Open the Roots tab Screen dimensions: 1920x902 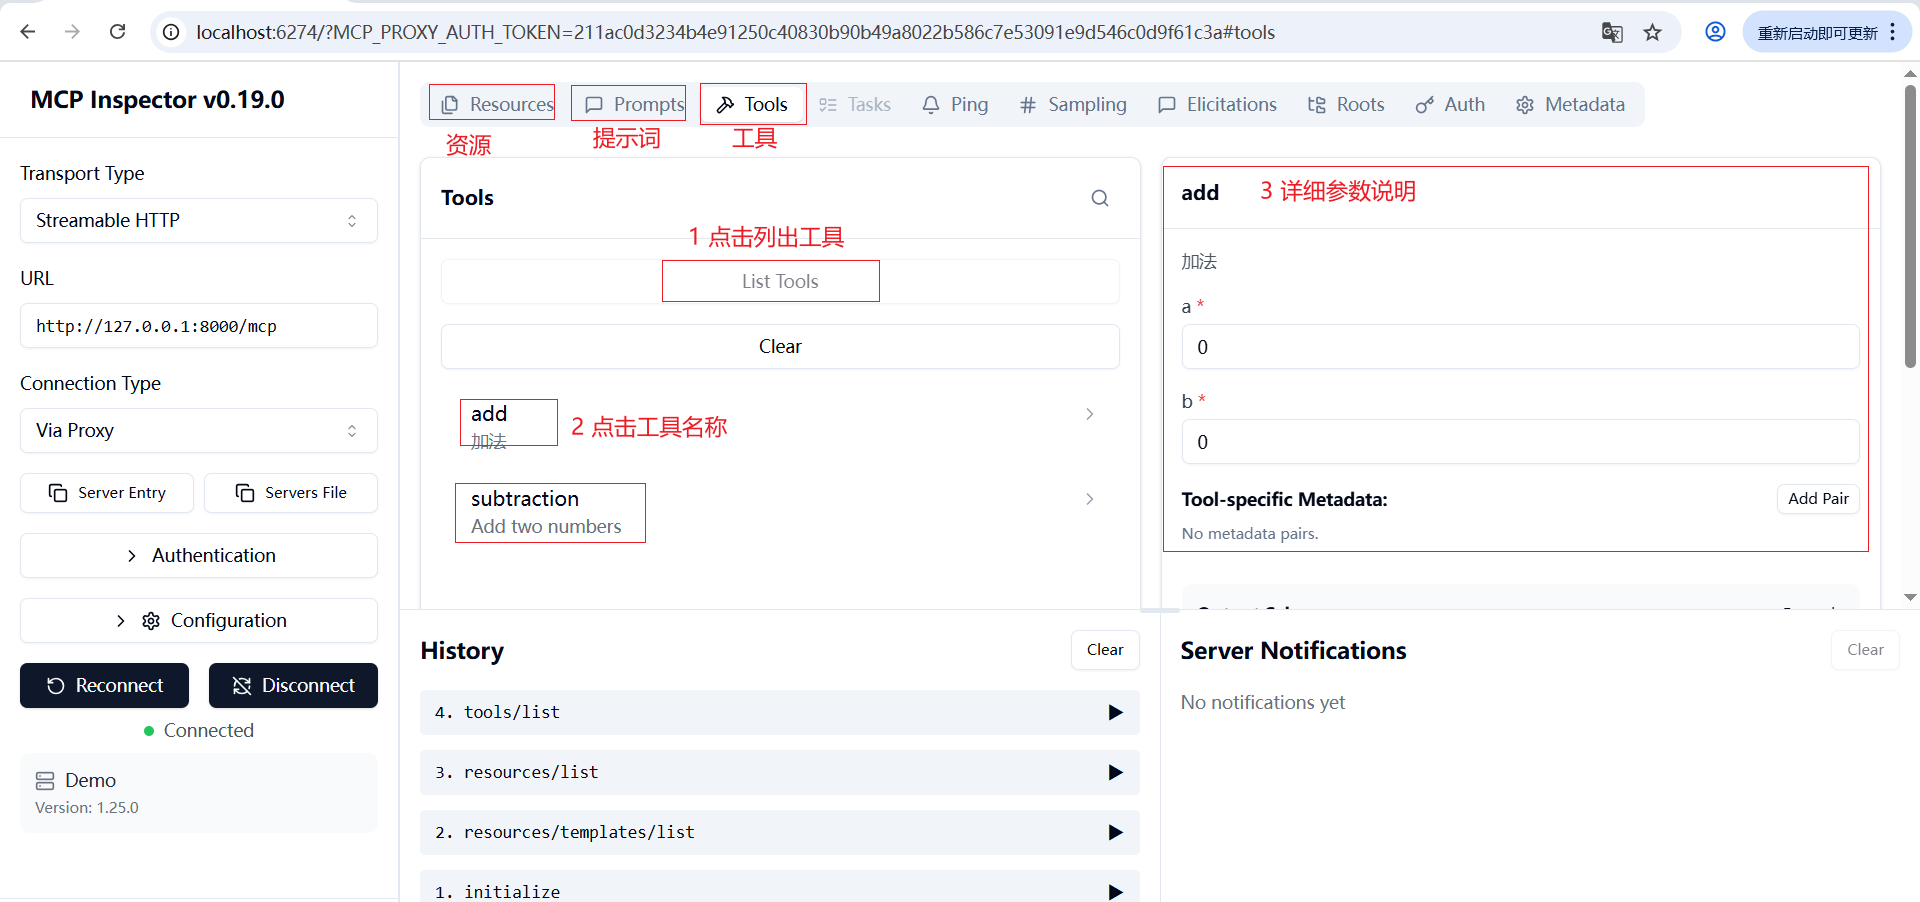point(1346,104)
